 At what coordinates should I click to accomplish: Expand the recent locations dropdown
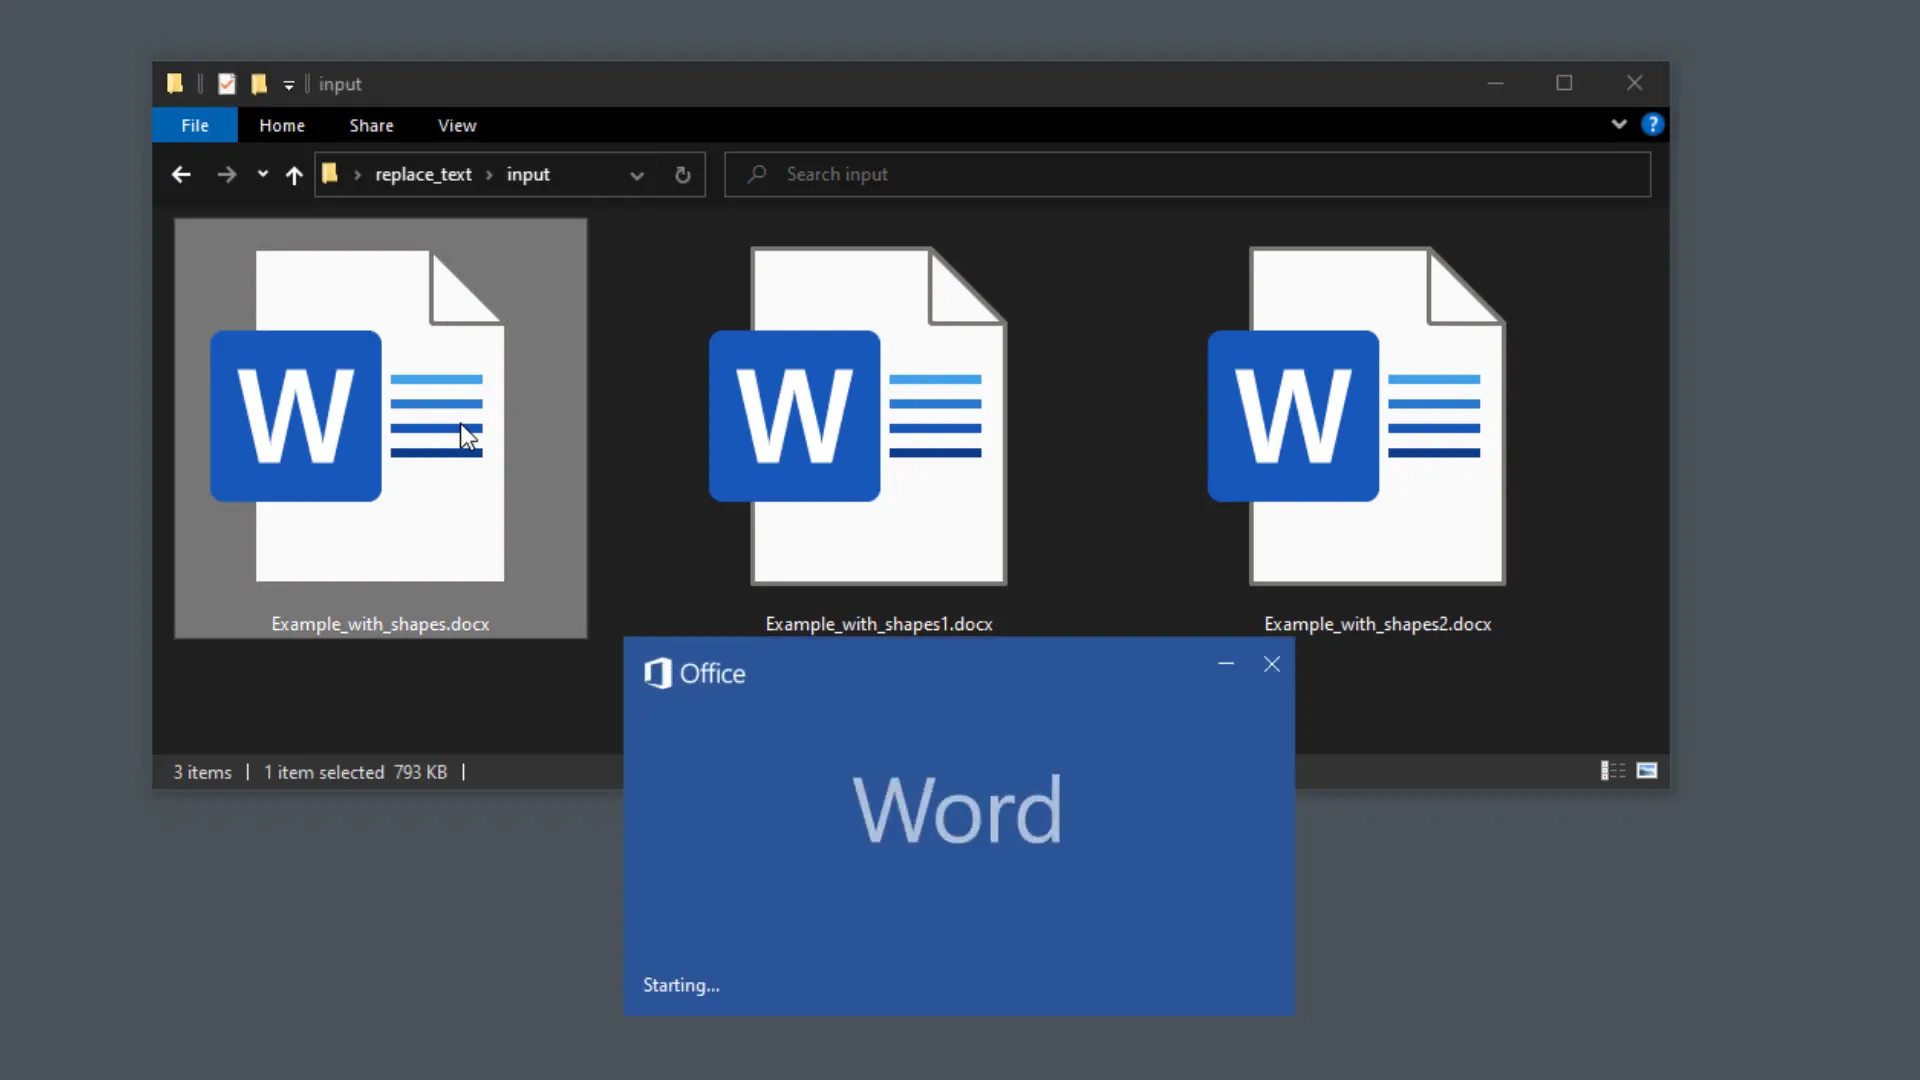pos(262,174)
